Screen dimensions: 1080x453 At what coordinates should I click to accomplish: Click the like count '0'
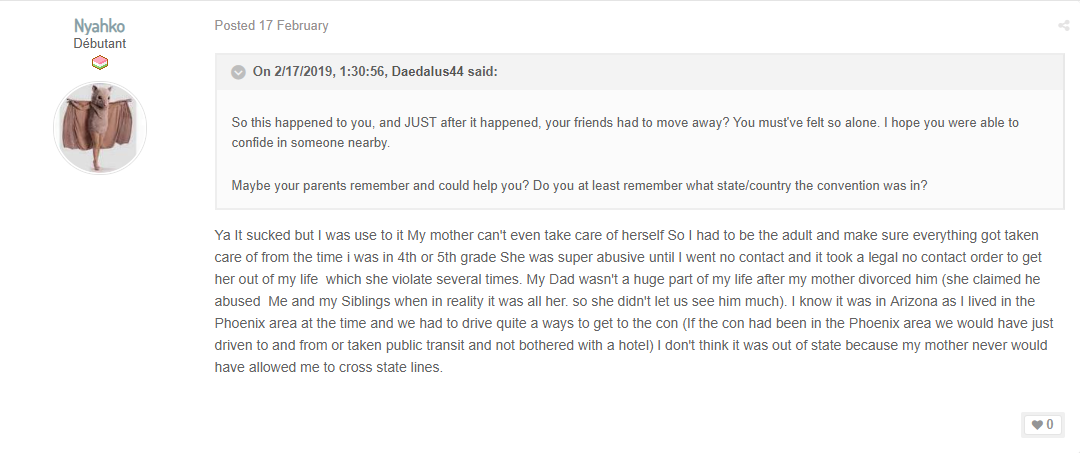coord(1050,425)
